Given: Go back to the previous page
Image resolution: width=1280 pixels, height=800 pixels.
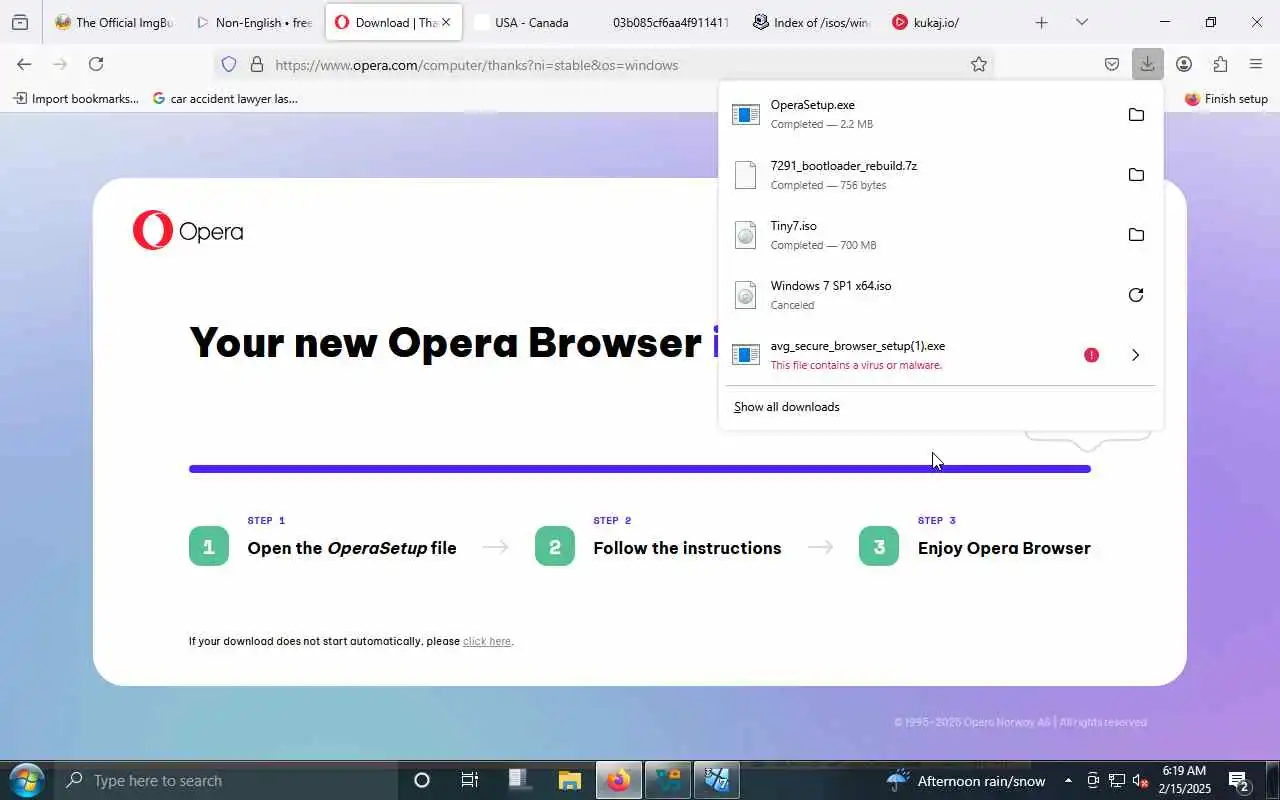Looking at the screenshot, I should (24, 64).
